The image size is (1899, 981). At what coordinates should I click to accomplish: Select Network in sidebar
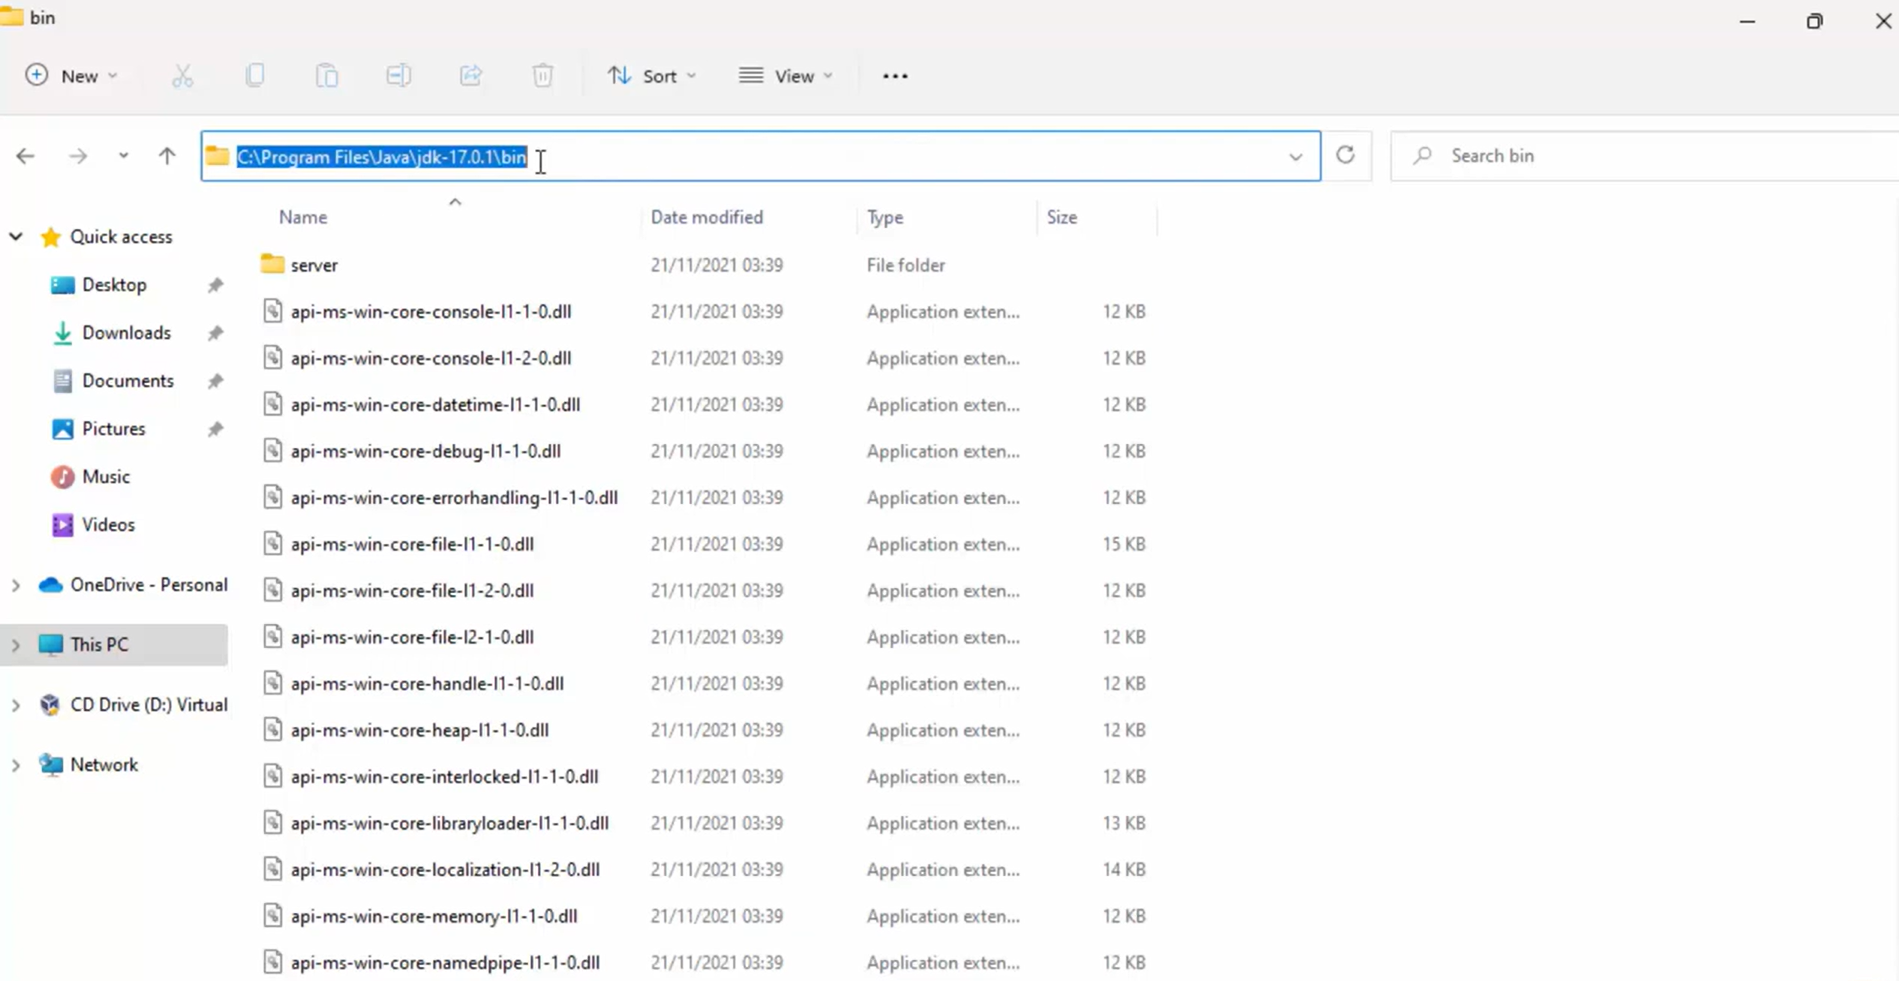[x=104, y=765]
